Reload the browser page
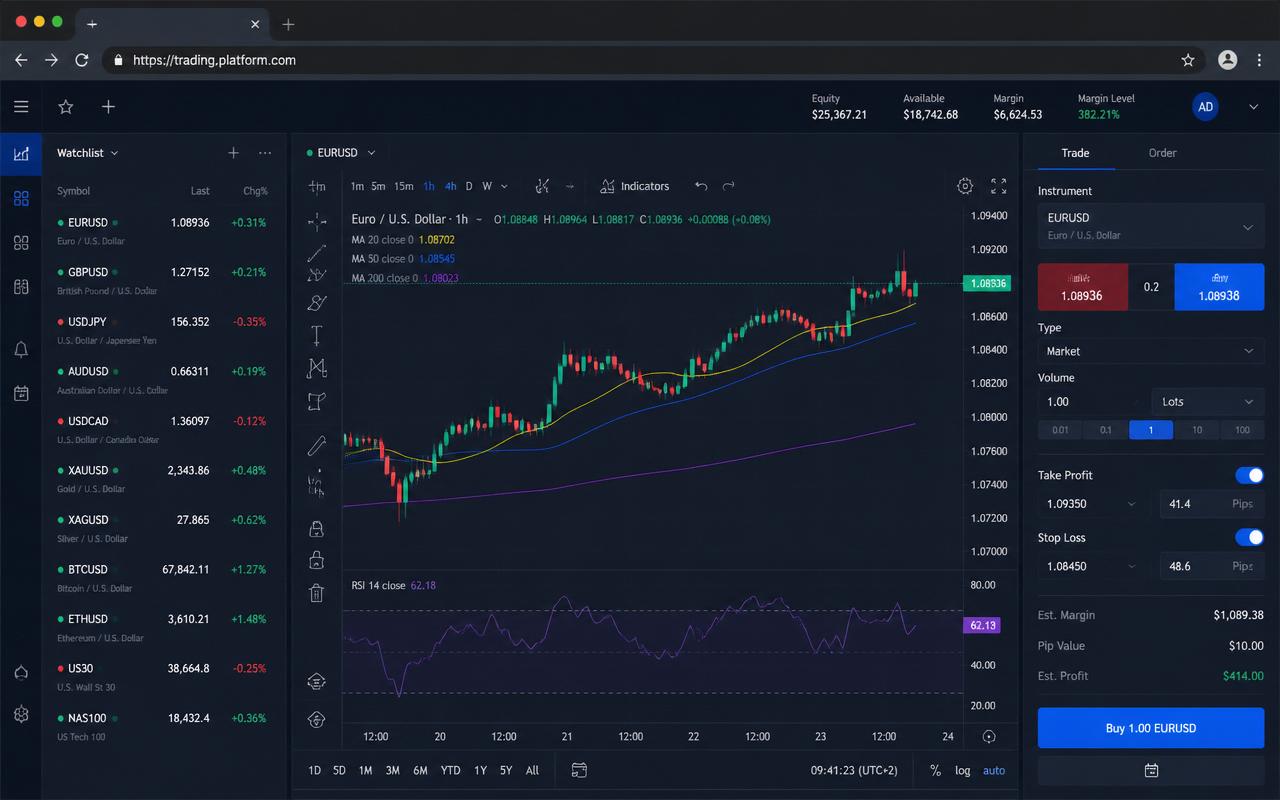Viewport: 1280px width, 800px height. 82,60
